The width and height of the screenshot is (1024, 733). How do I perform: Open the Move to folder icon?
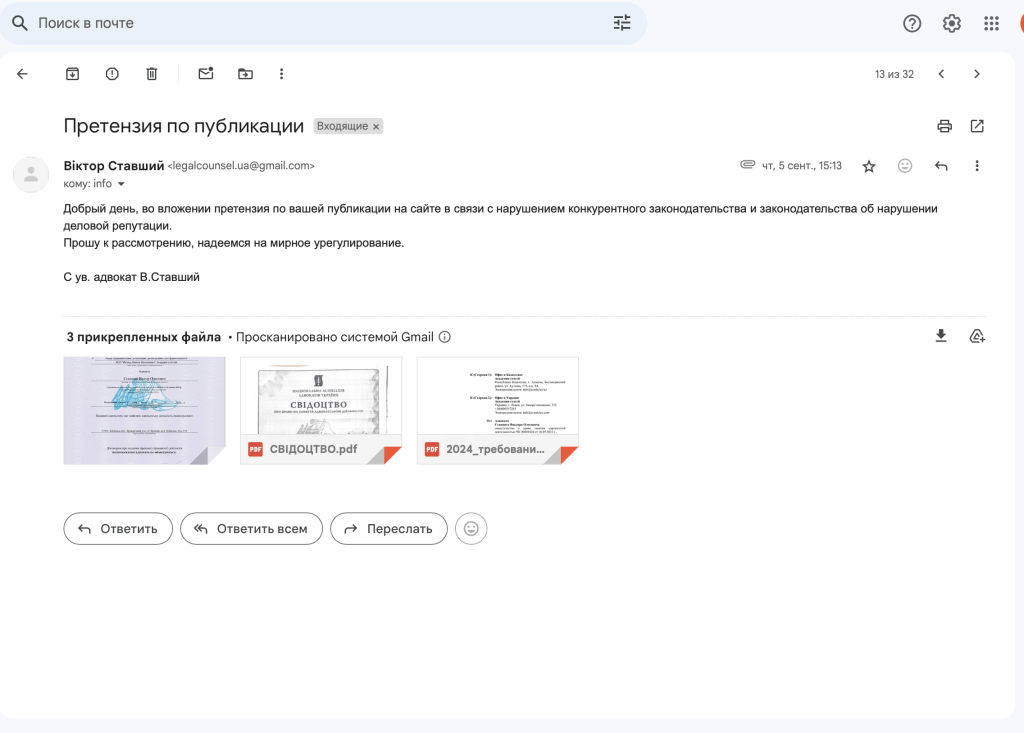pos(246,74)
